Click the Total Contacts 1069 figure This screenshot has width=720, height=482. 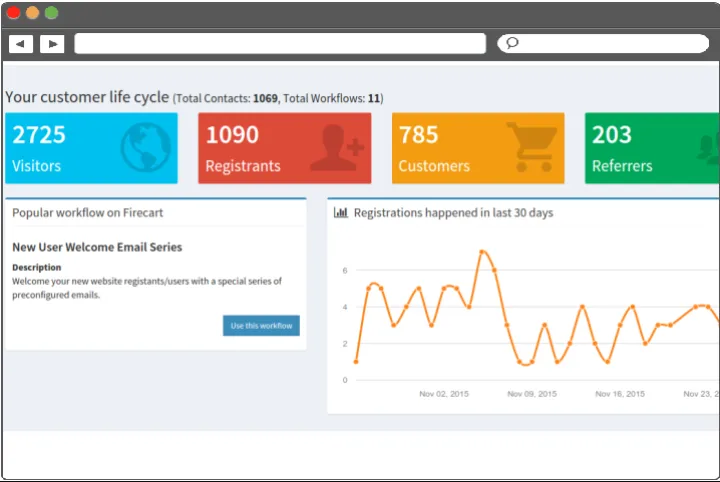tap(265, 99)
